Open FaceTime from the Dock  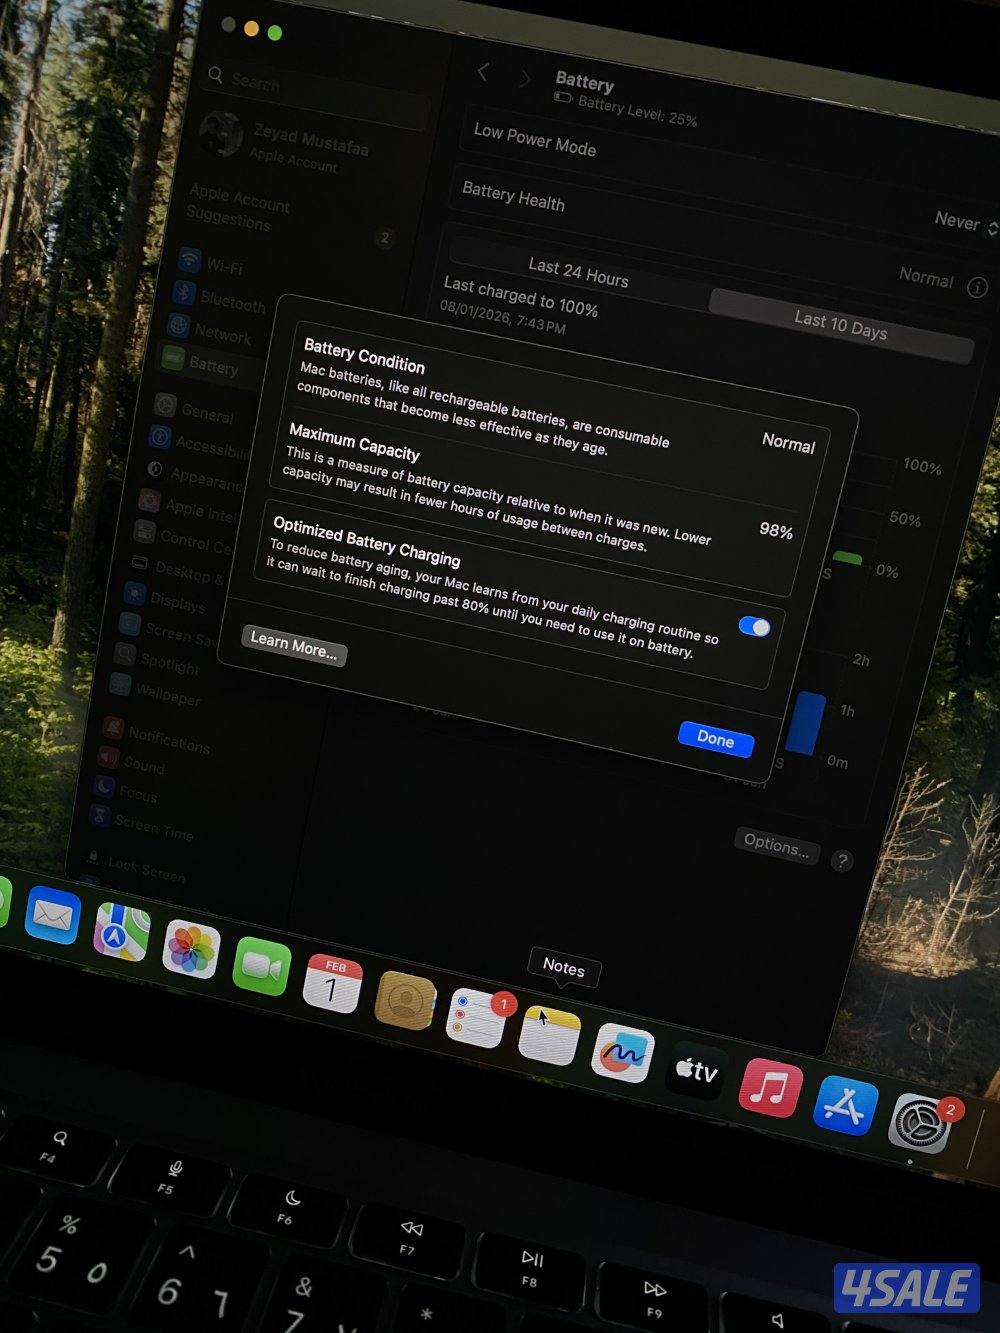(261, 968)
